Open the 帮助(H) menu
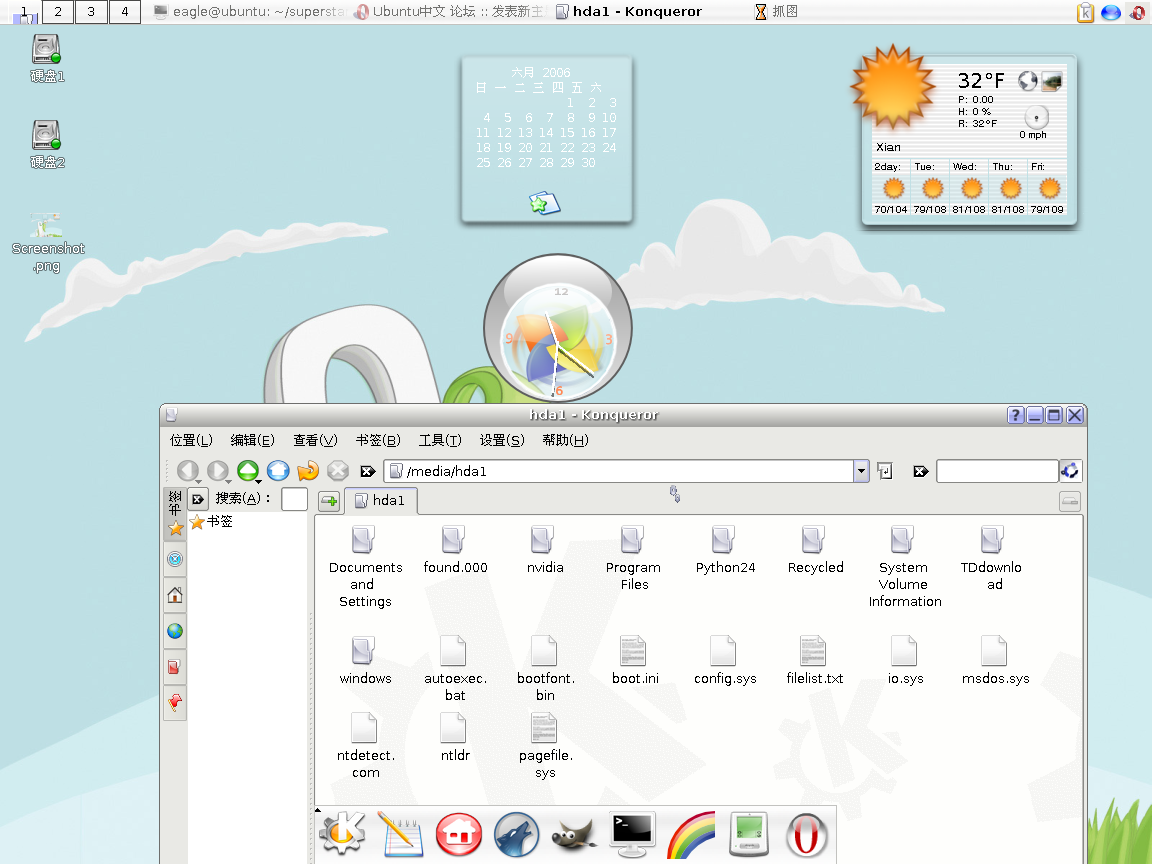This screenshot has height=864, width=1152. pos(565,440)
